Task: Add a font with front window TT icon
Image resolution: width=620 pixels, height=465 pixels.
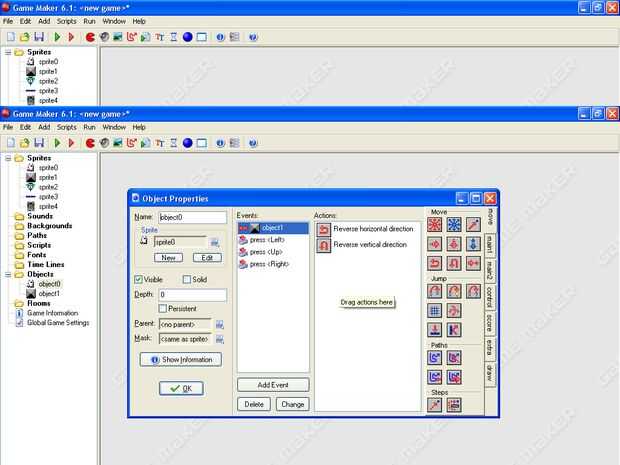Action: [x=159, y=143]
